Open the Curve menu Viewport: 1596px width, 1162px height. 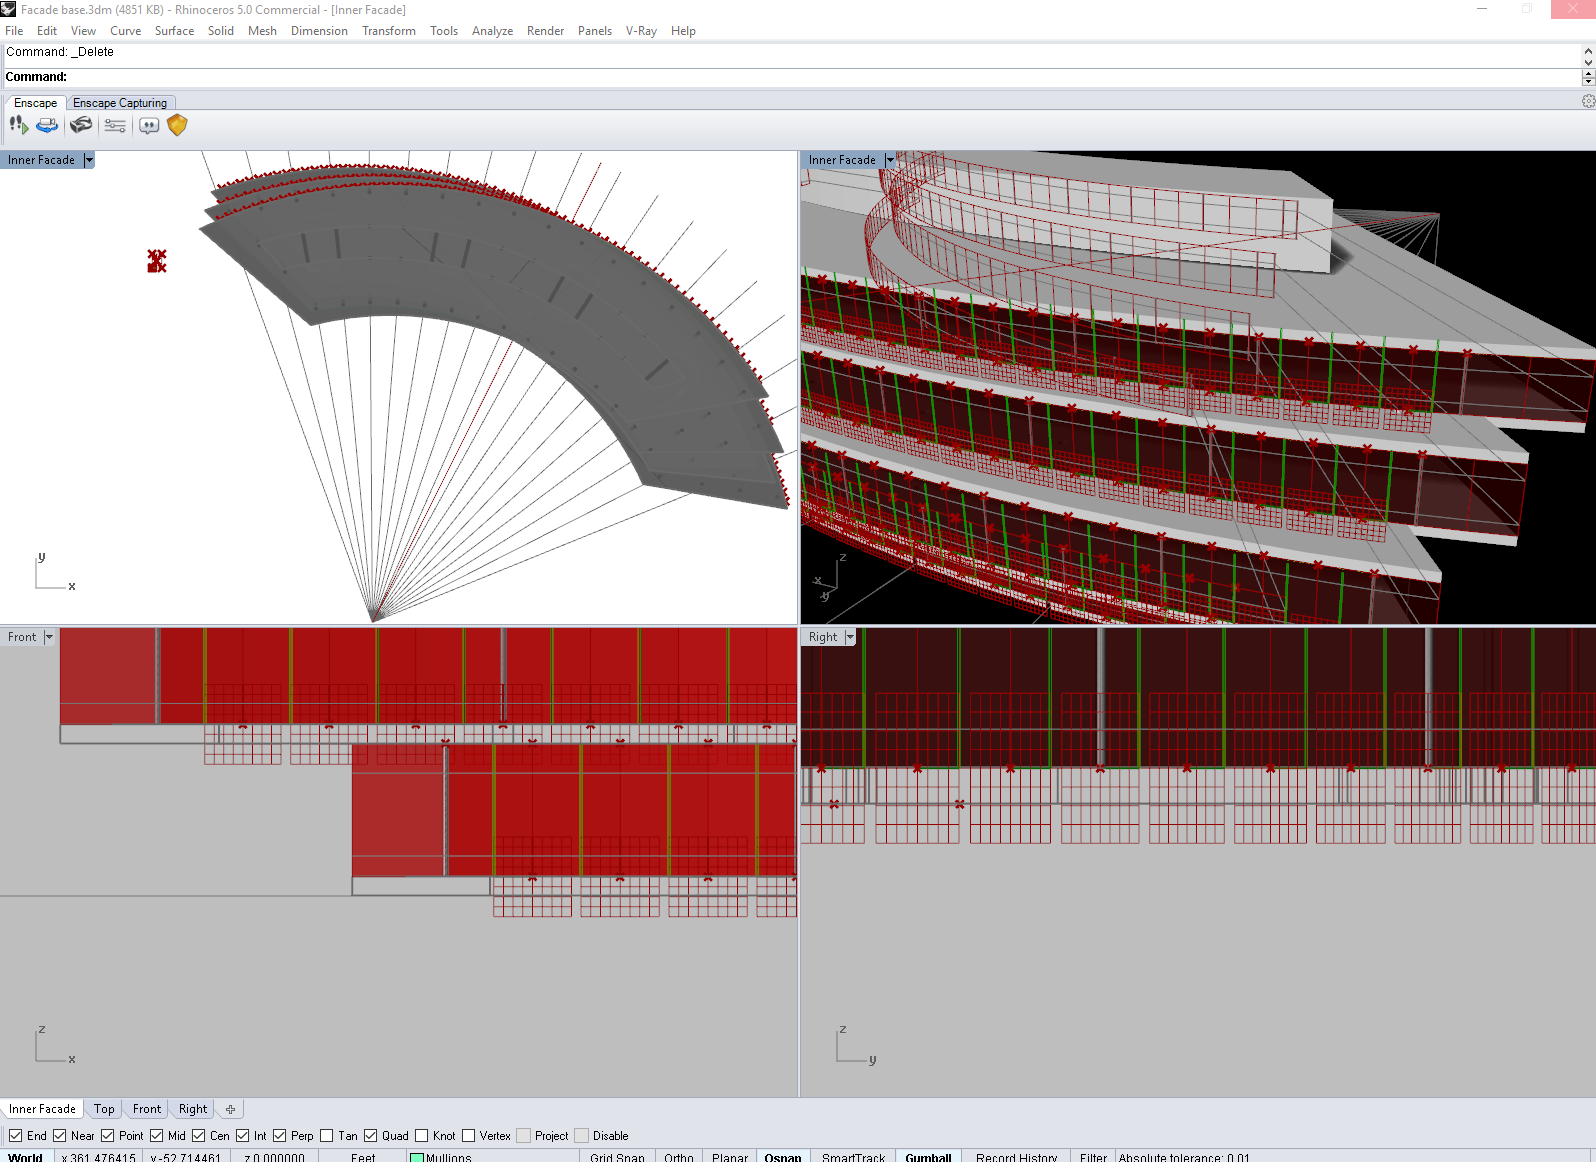(125, 31)
